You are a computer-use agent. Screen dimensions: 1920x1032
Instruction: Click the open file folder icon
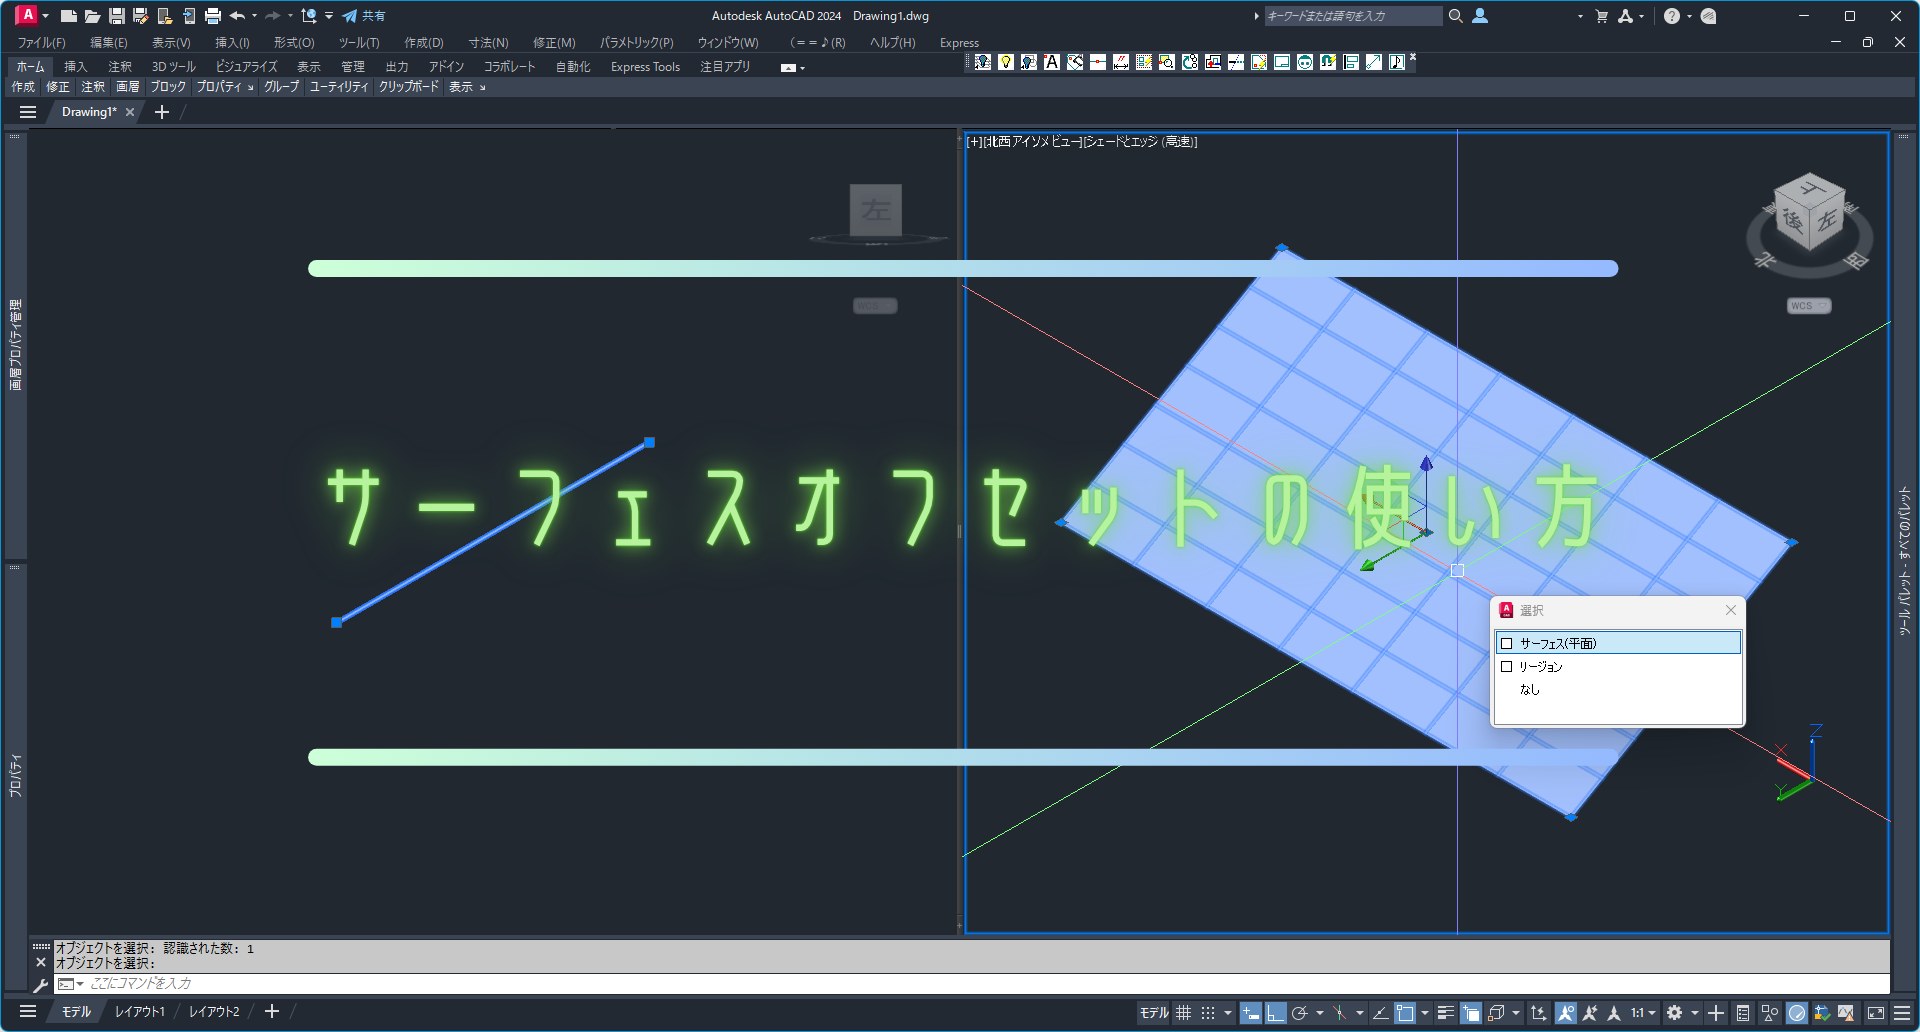click(92, 16)
